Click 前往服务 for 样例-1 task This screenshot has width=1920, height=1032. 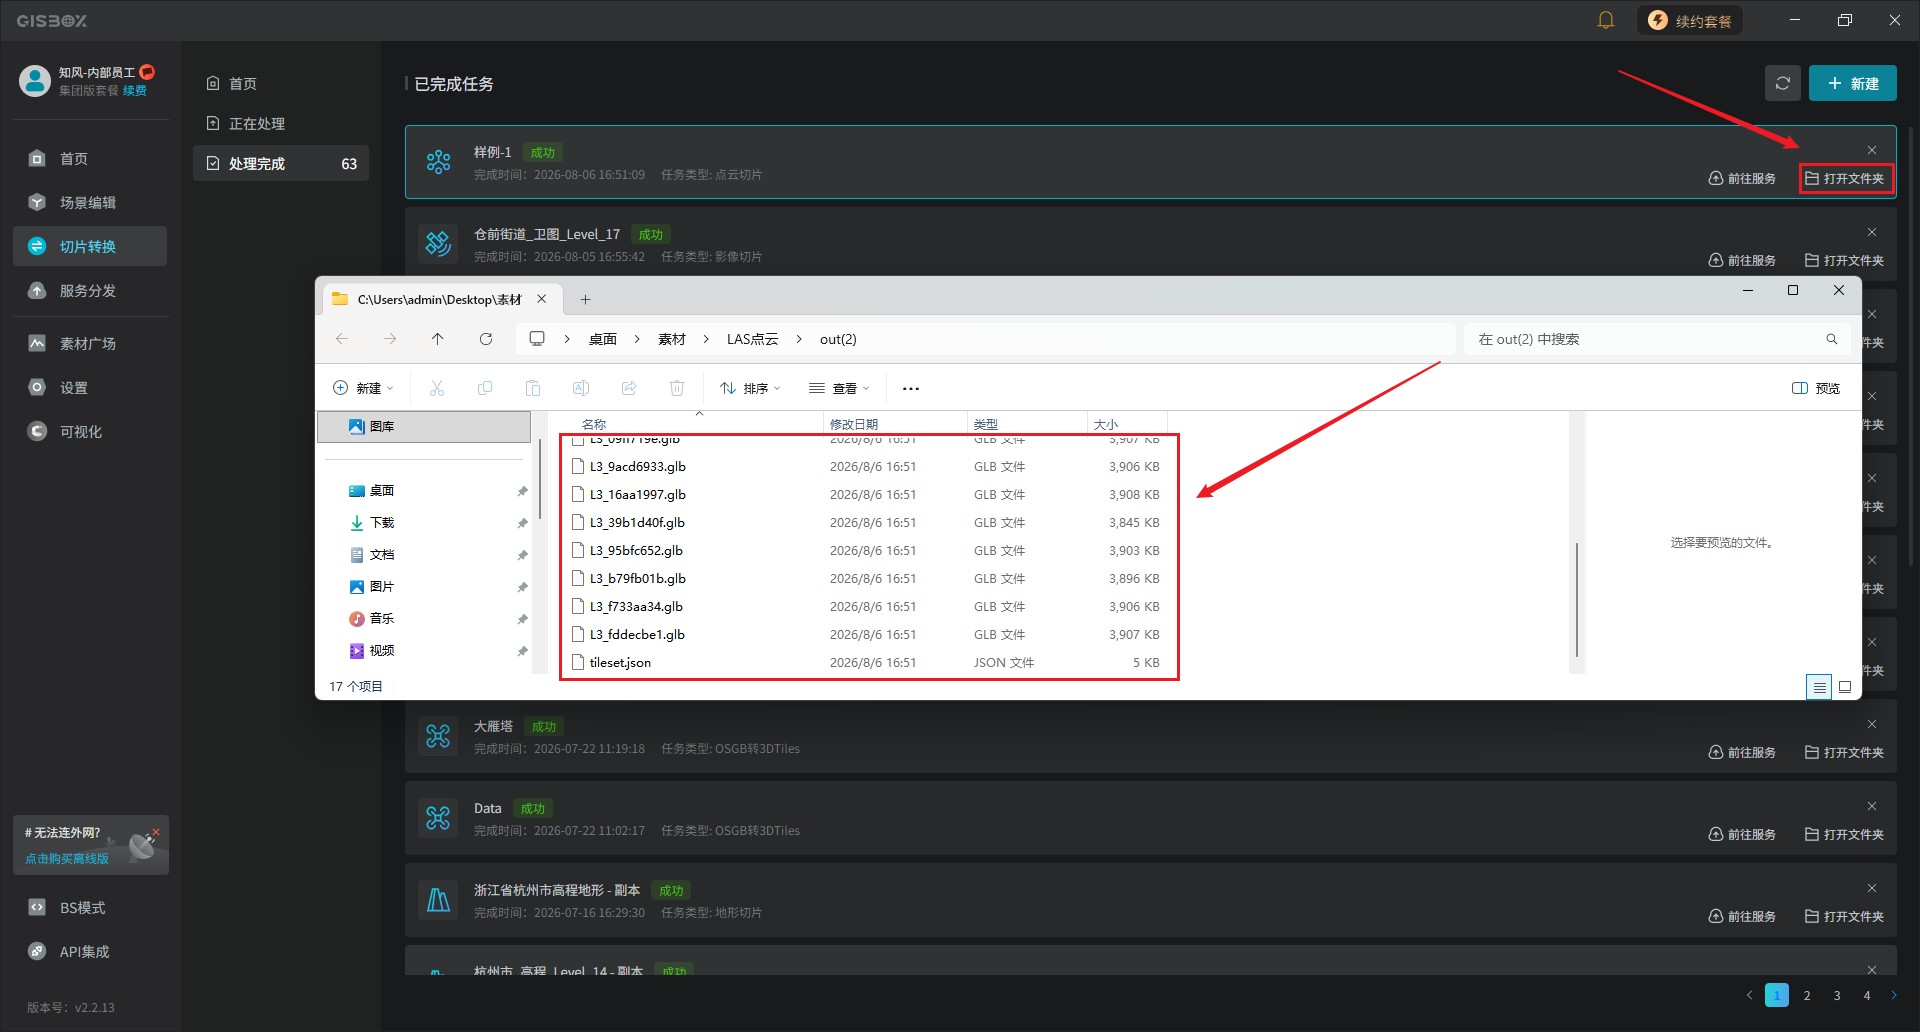point(1742,178)
